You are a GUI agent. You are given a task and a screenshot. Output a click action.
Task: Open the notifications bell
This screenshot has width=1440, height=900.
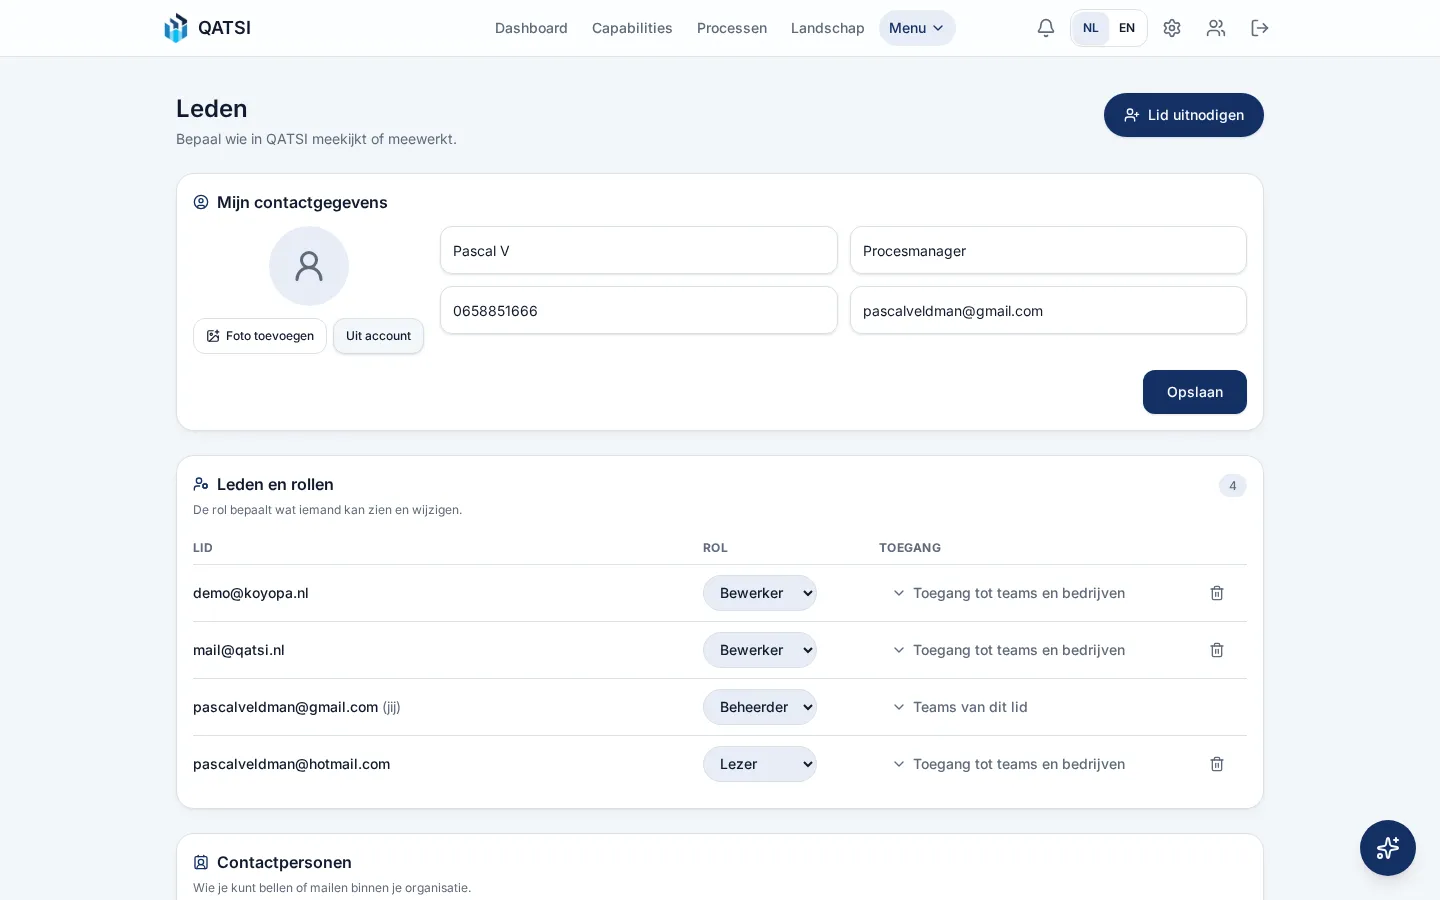pyautogui.click(x=1046, y=28)
